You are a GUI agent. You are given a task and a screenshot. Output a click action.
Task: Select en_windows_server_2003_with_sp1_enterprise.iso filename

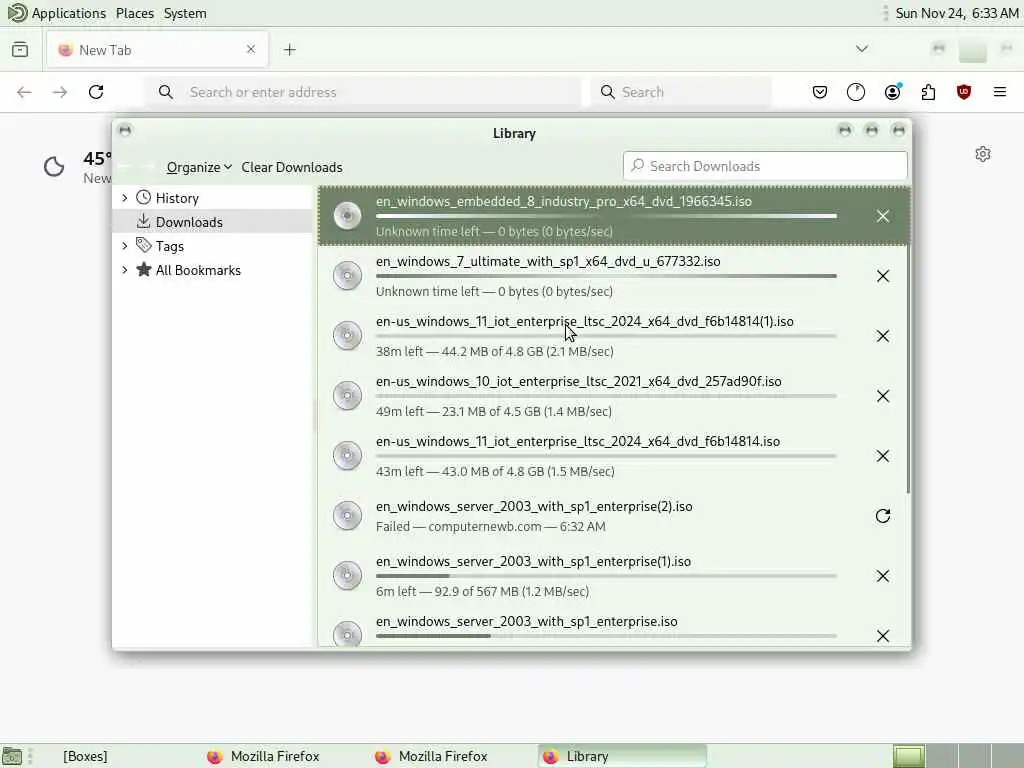tap(526, 621)
